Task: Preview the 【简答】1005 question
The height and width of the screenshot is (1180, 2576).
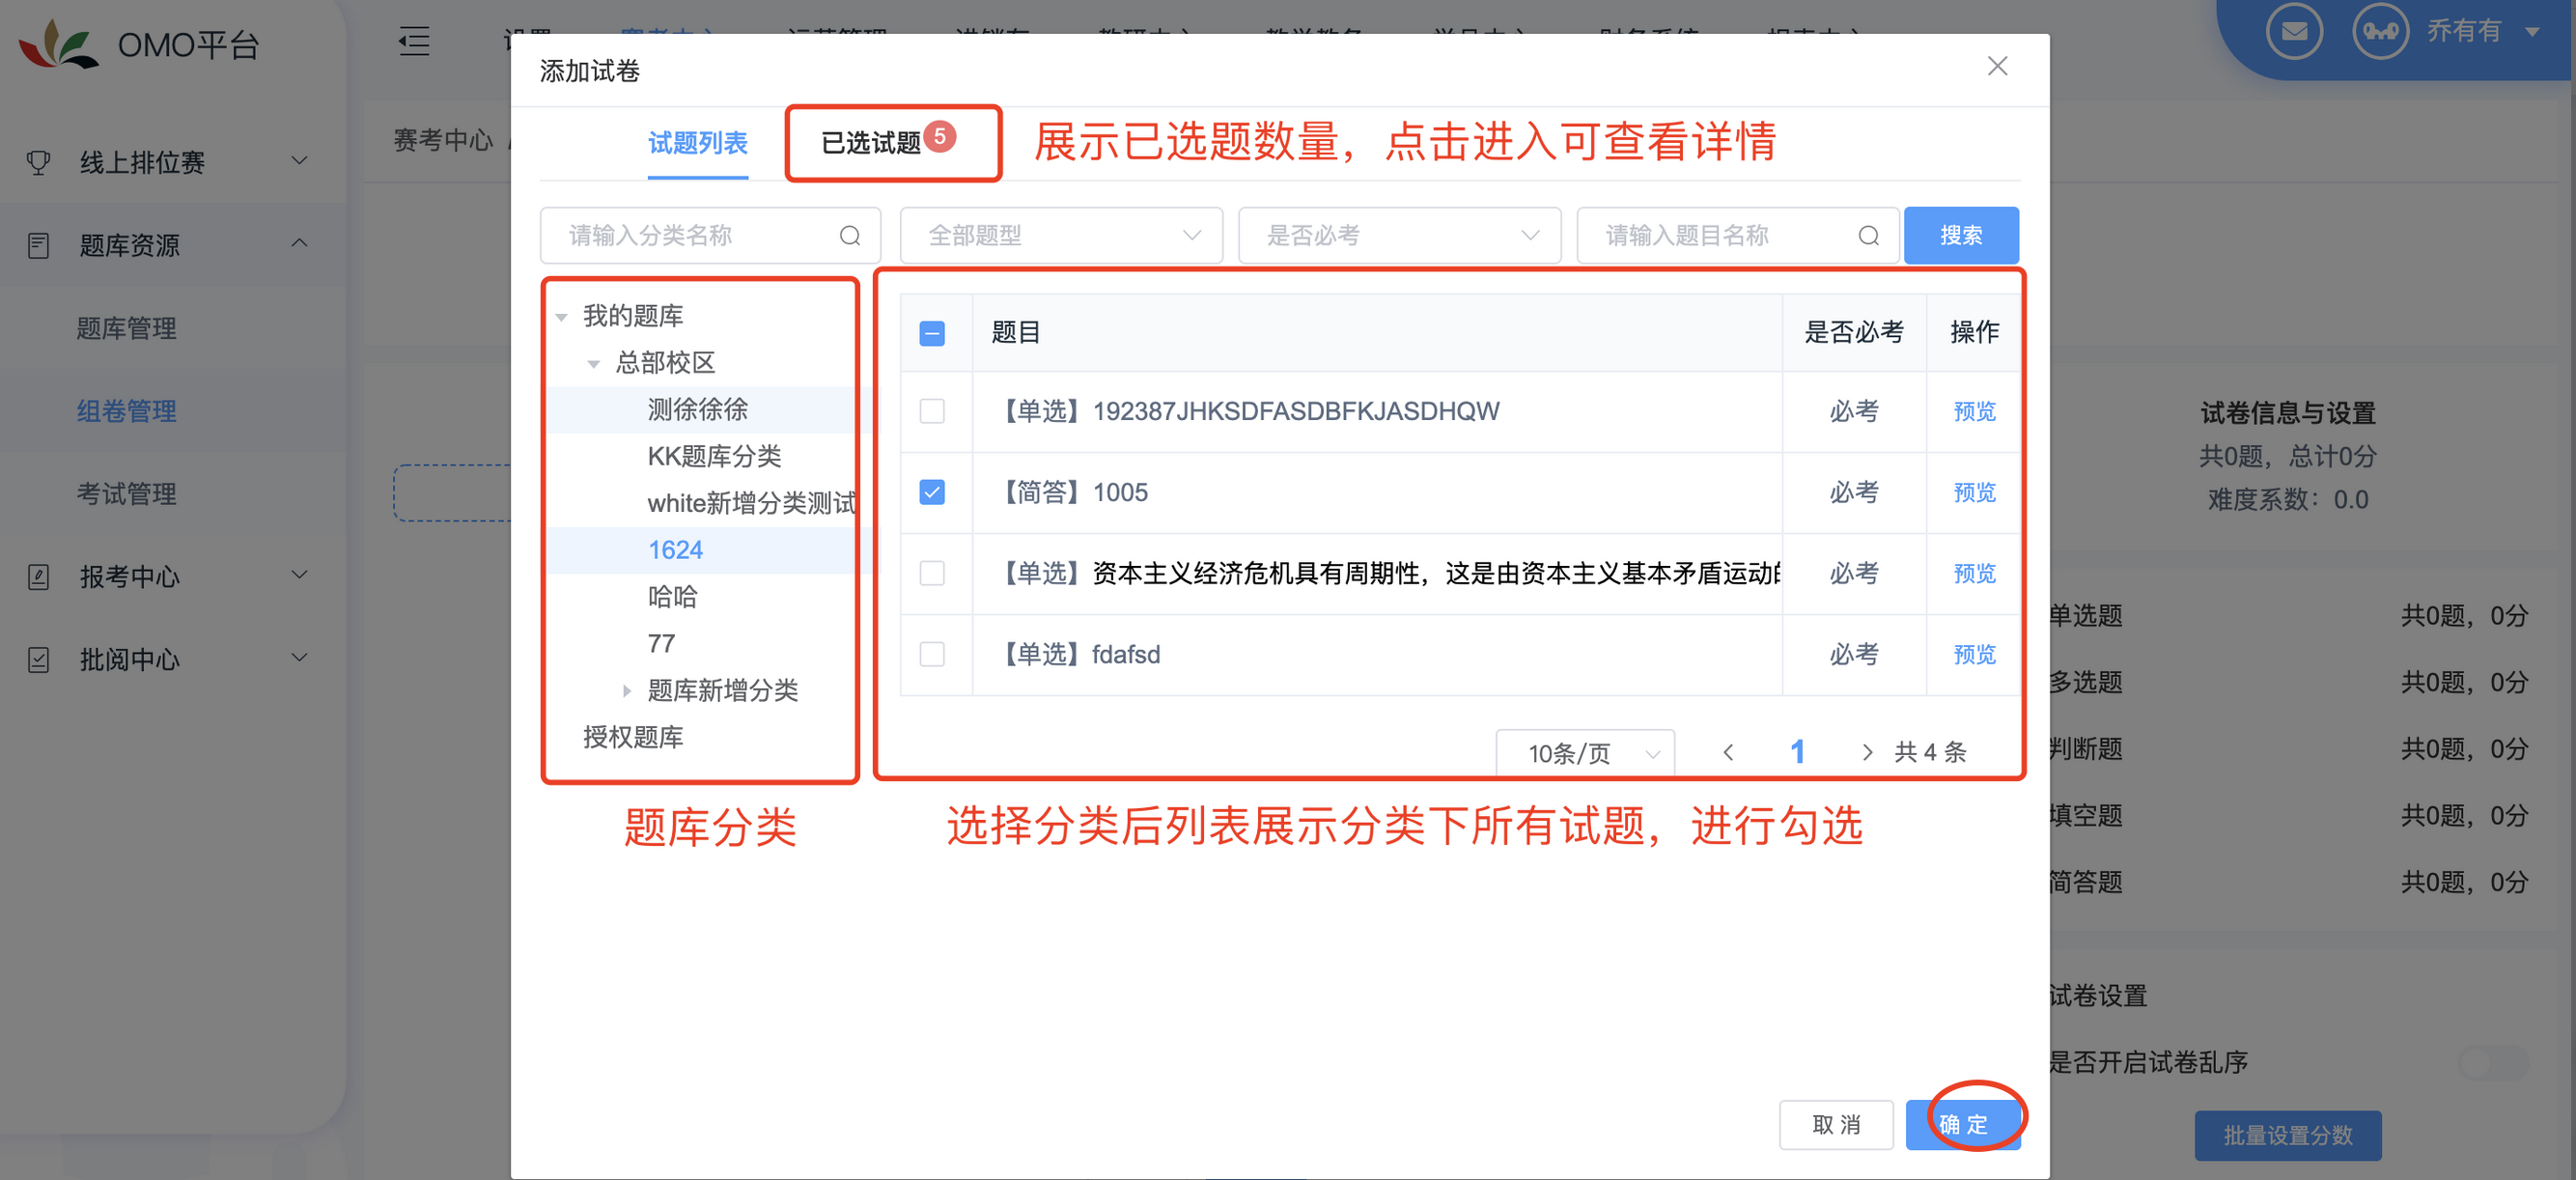Action: click(x=1974, y=492)
